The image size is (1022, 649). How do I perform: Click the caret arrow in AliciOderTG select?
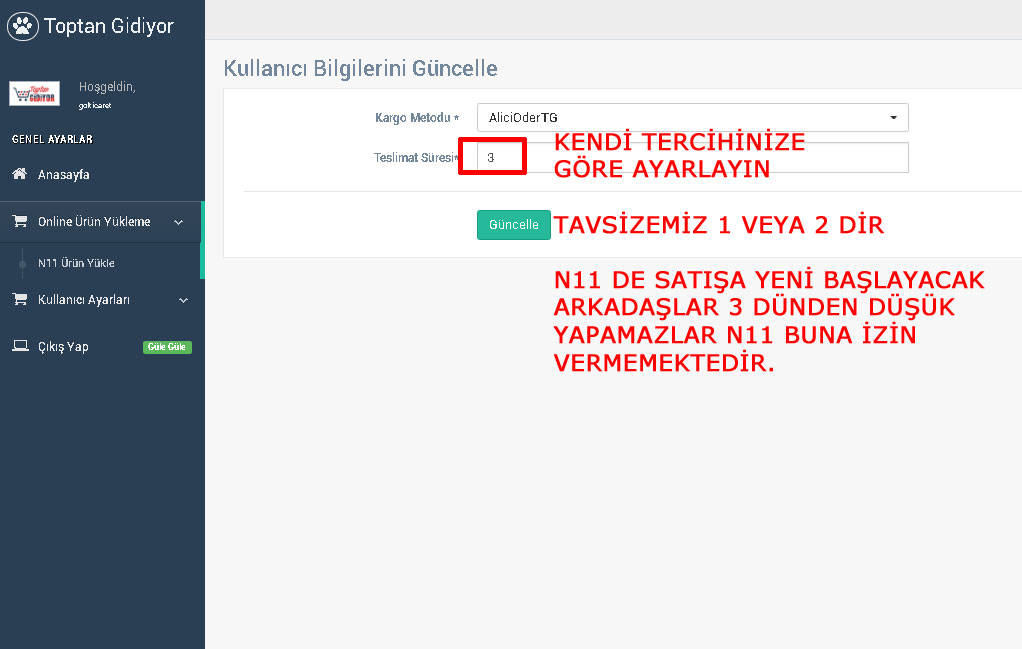click(x=893, y=118)
